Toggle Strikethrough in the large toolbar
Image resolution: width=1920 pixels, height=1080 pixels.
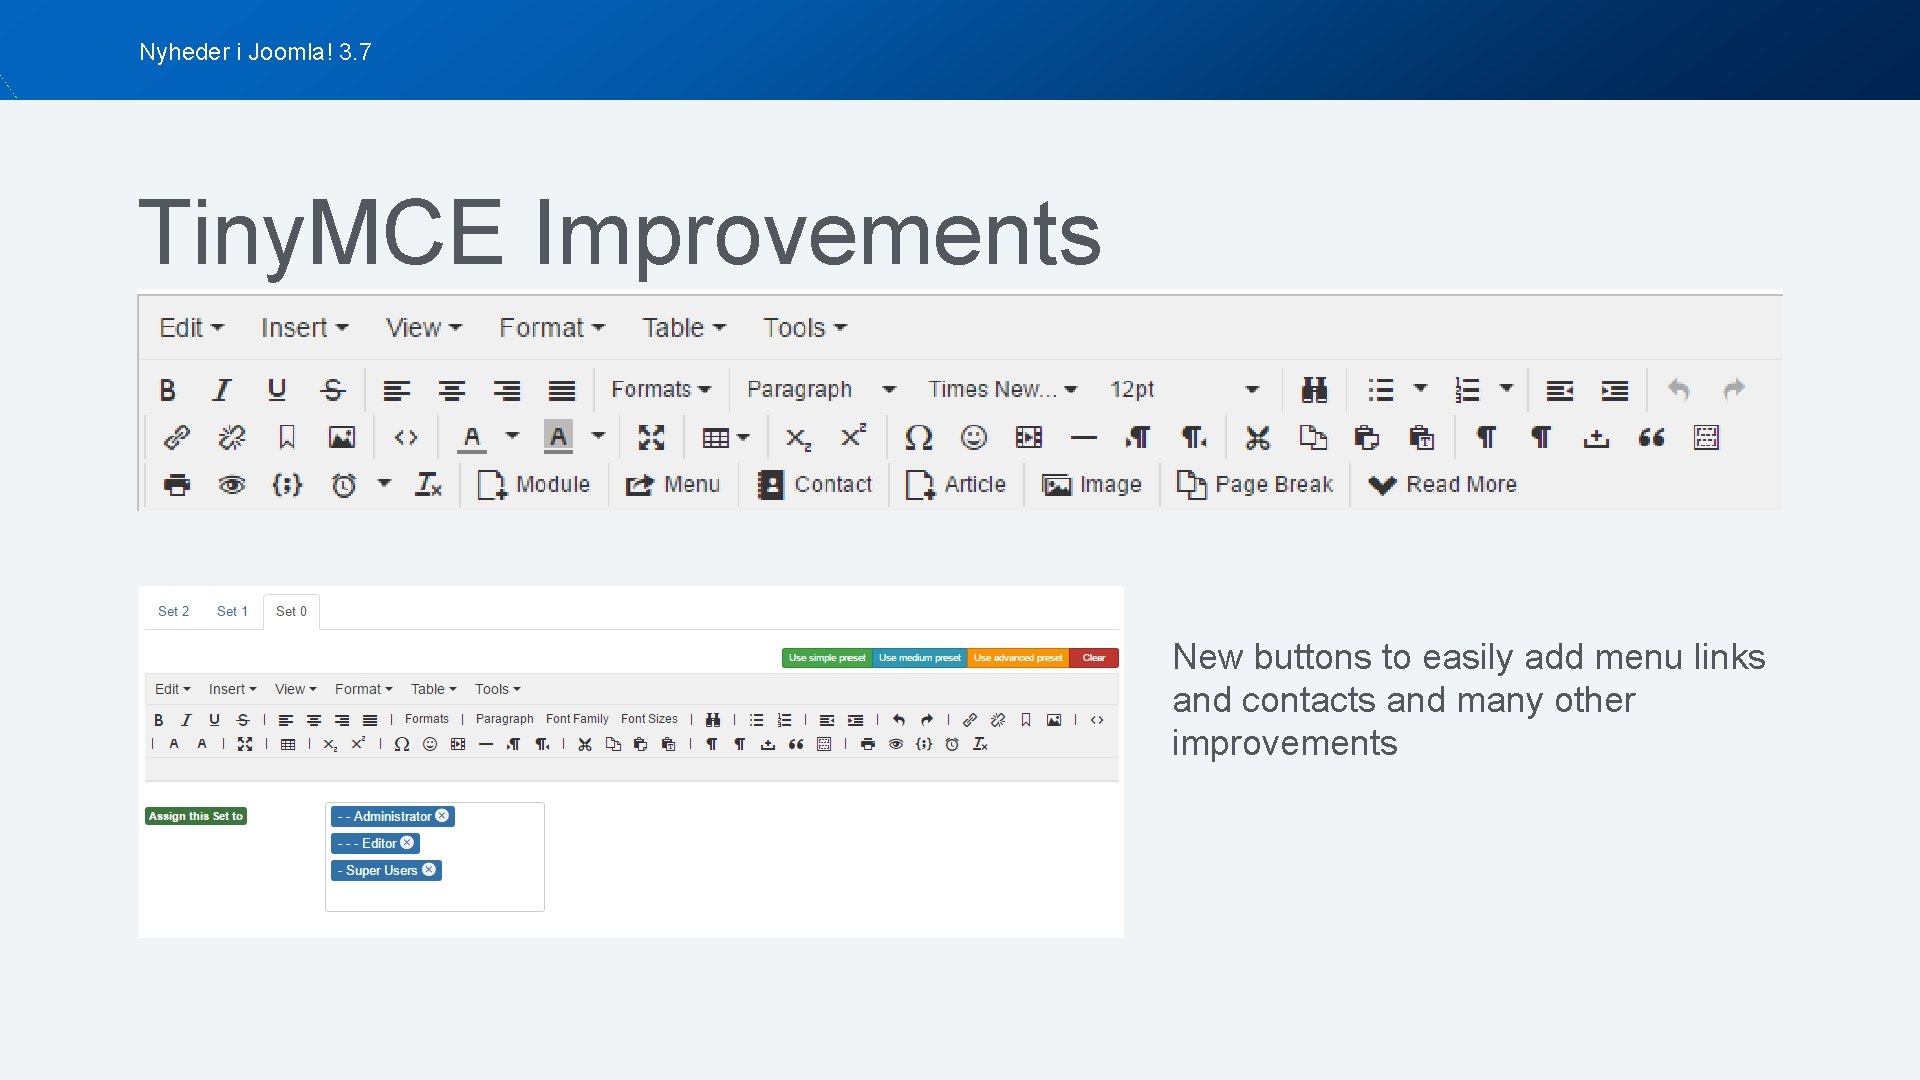click(333, 390)
